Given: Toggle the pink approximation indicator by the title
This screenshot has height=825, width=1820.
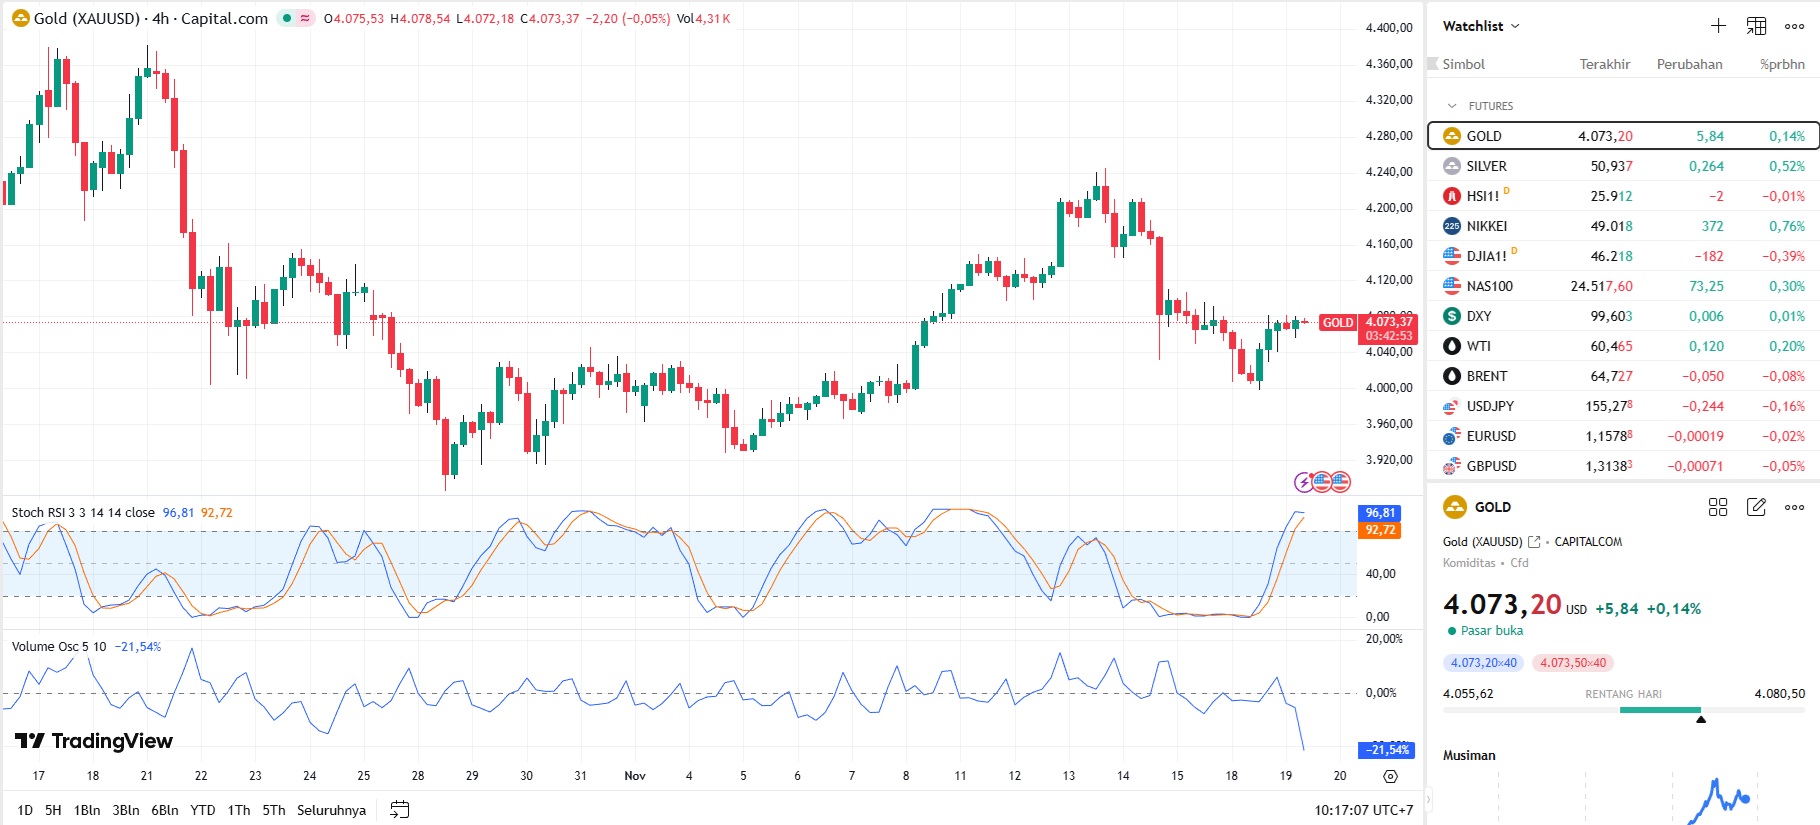Looking at the screenshot, I should pyautogui.click(x=305, y=18).
